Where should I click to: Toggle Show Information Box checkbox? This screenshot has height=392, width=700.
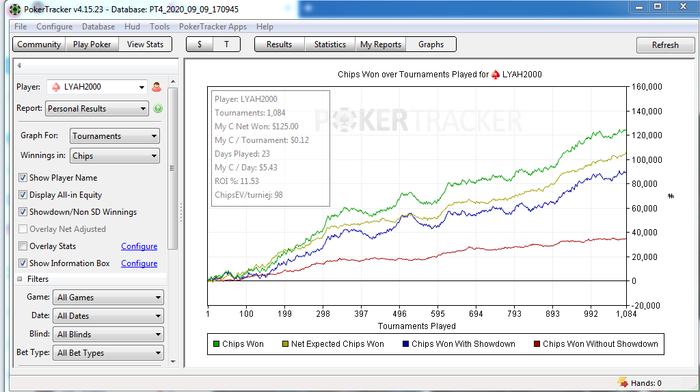(23, 263)
